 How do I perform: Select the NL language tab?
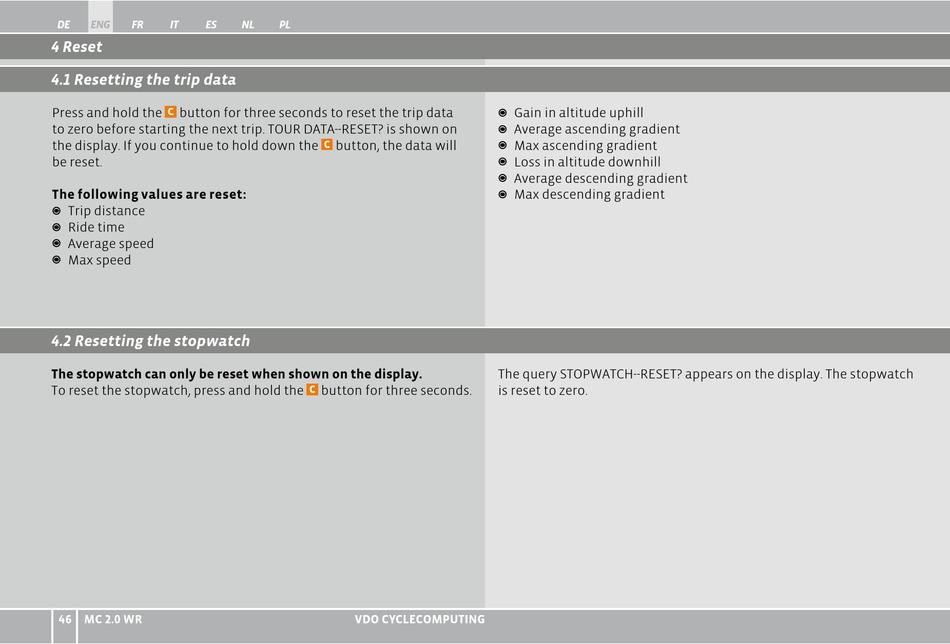coord(248,25)
